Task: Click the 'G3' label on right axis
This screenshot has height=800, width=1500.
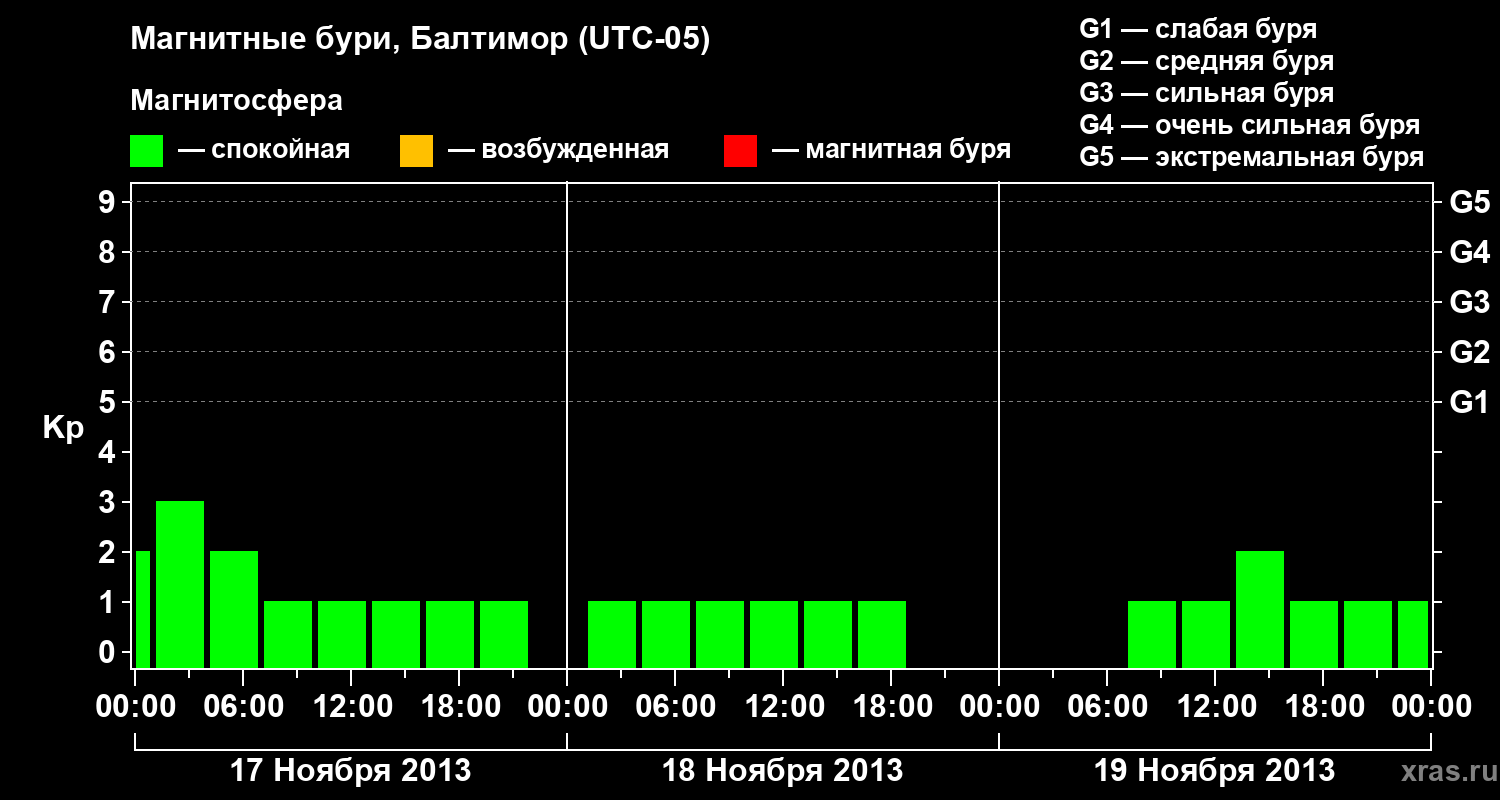Action: coord(1469,302)
